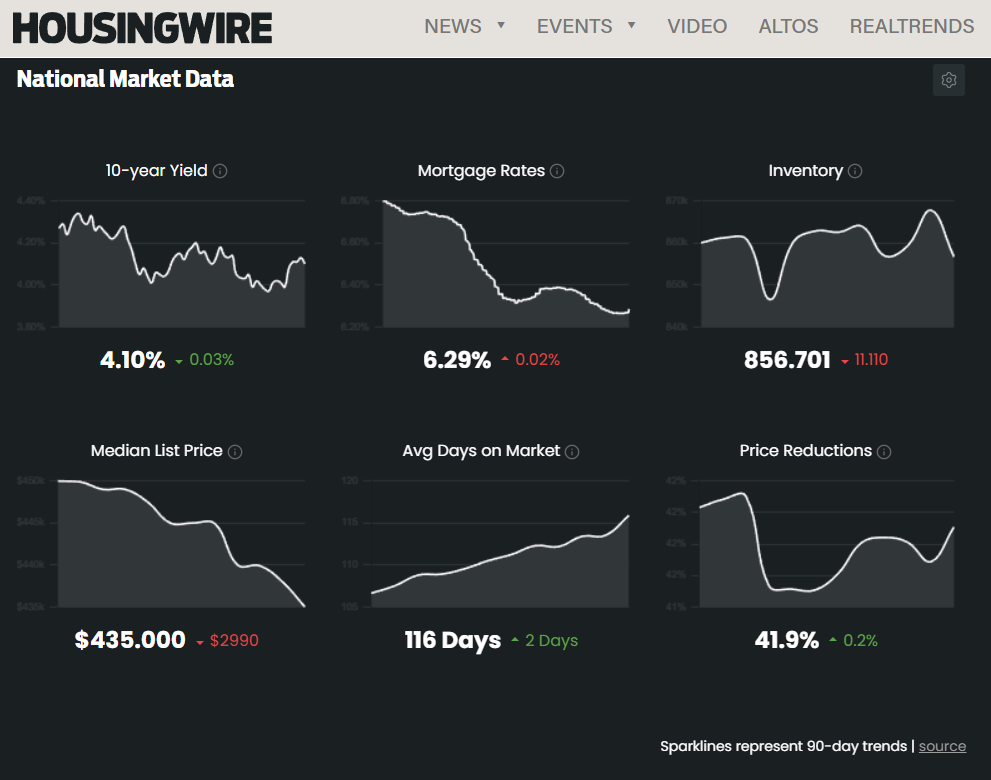Open the National Market Data settings gear
991x780 pixels.
[948, 80]
